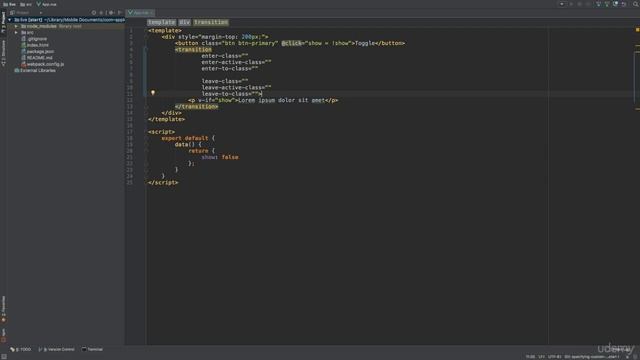The image size is (640, 360).
Task: Place cursor in leave-class attribute
Action: (x=224, y=81)
